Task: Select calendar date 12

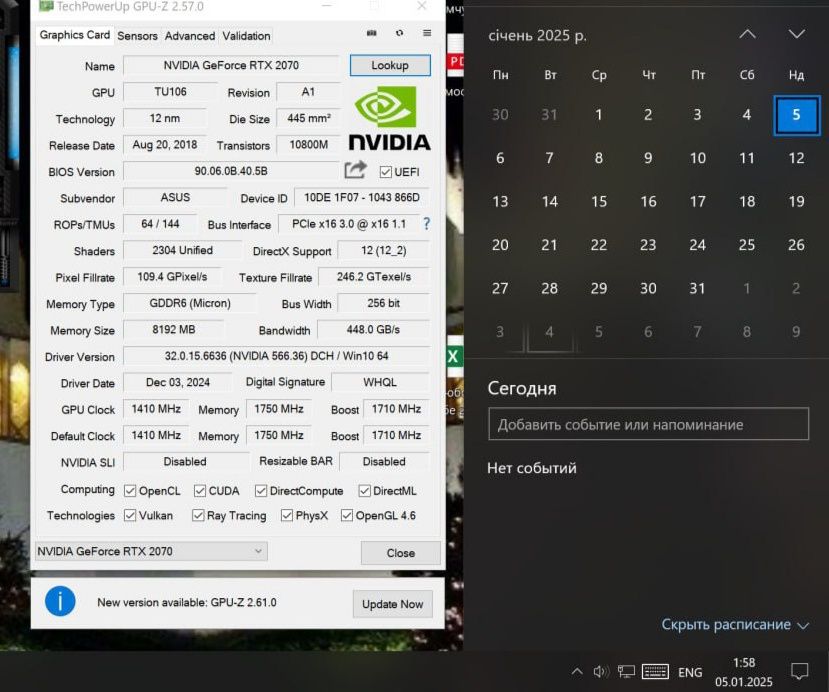Action: [796, 158]
